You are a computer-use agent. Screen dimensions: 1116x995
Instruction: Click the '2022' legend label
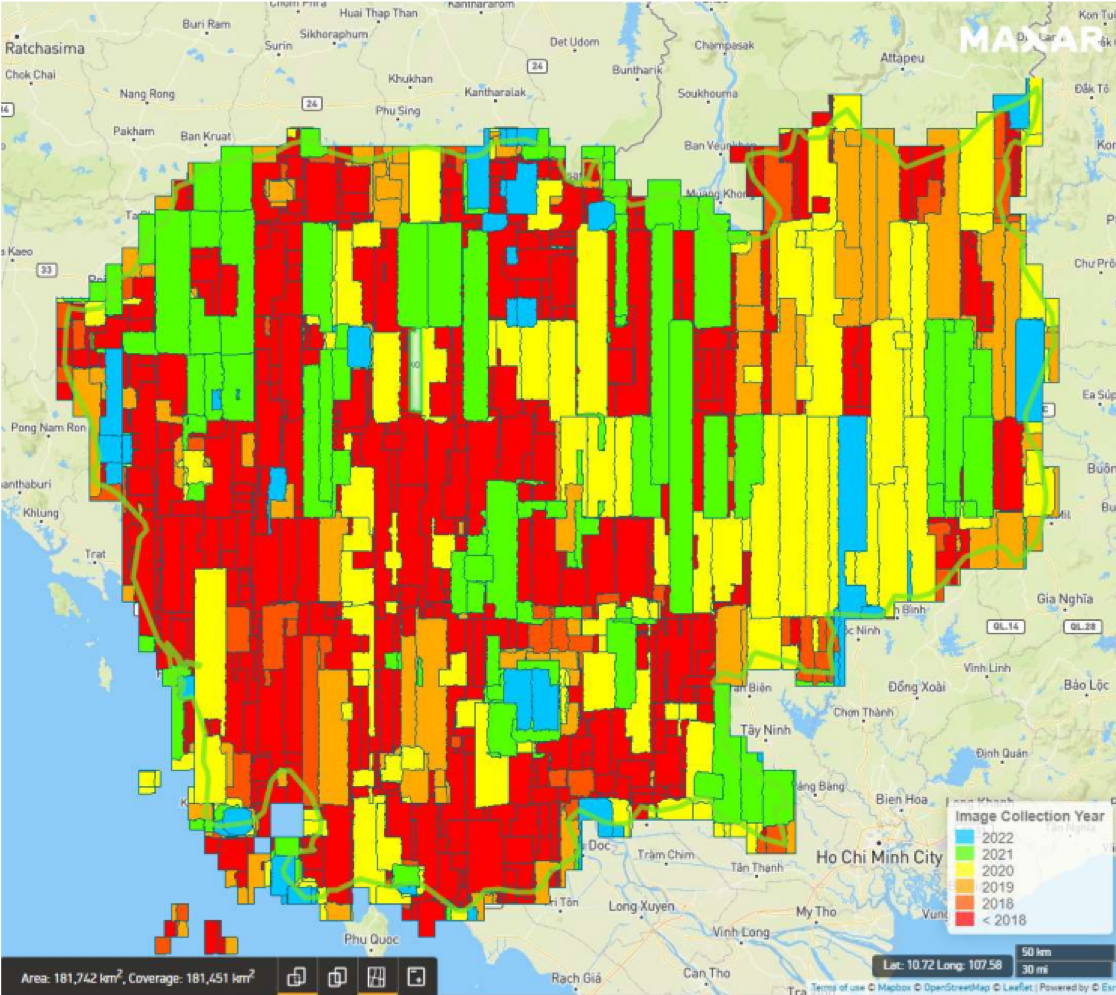[x=997, y=838]
